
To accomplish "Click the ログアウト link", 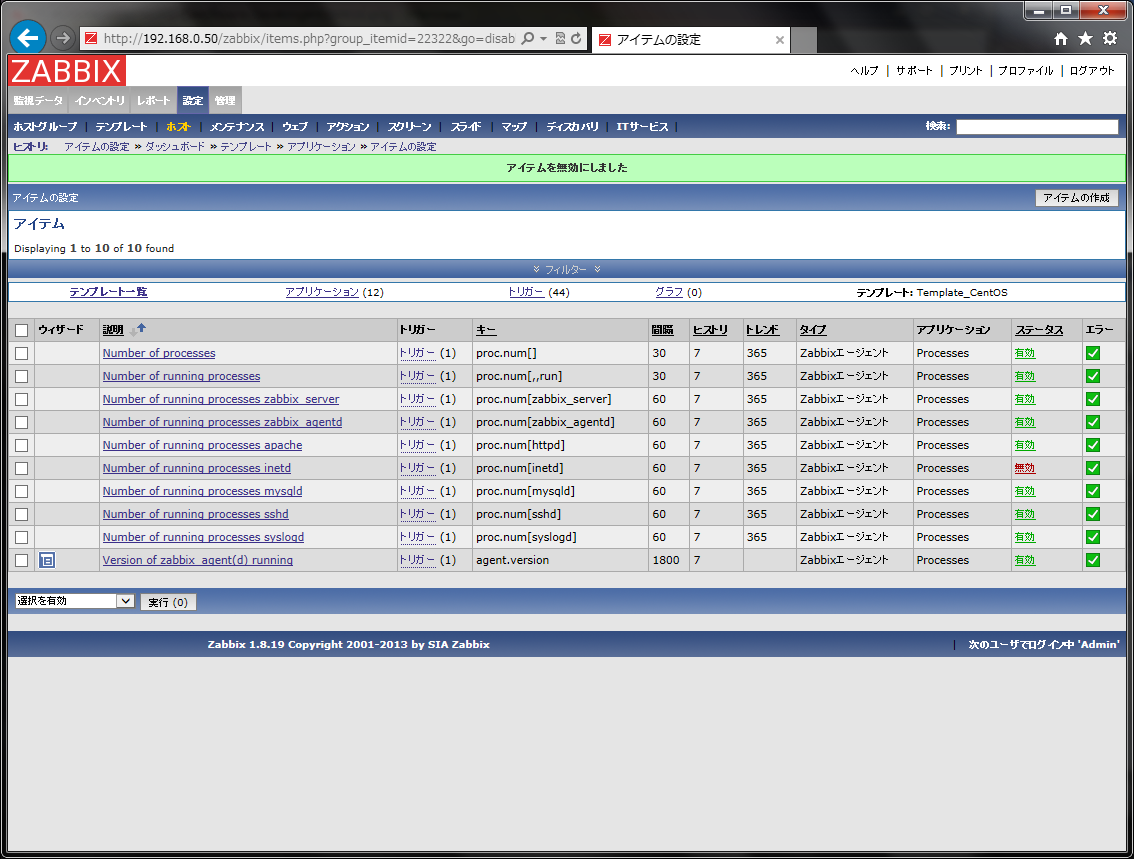I will [1092, 70].
